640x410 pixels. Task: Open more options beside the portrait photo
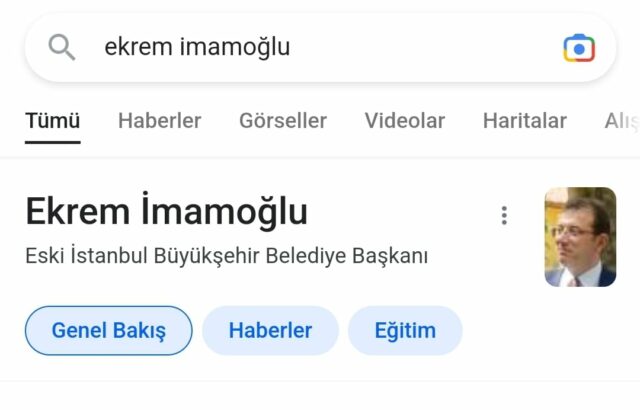[504, 215]
